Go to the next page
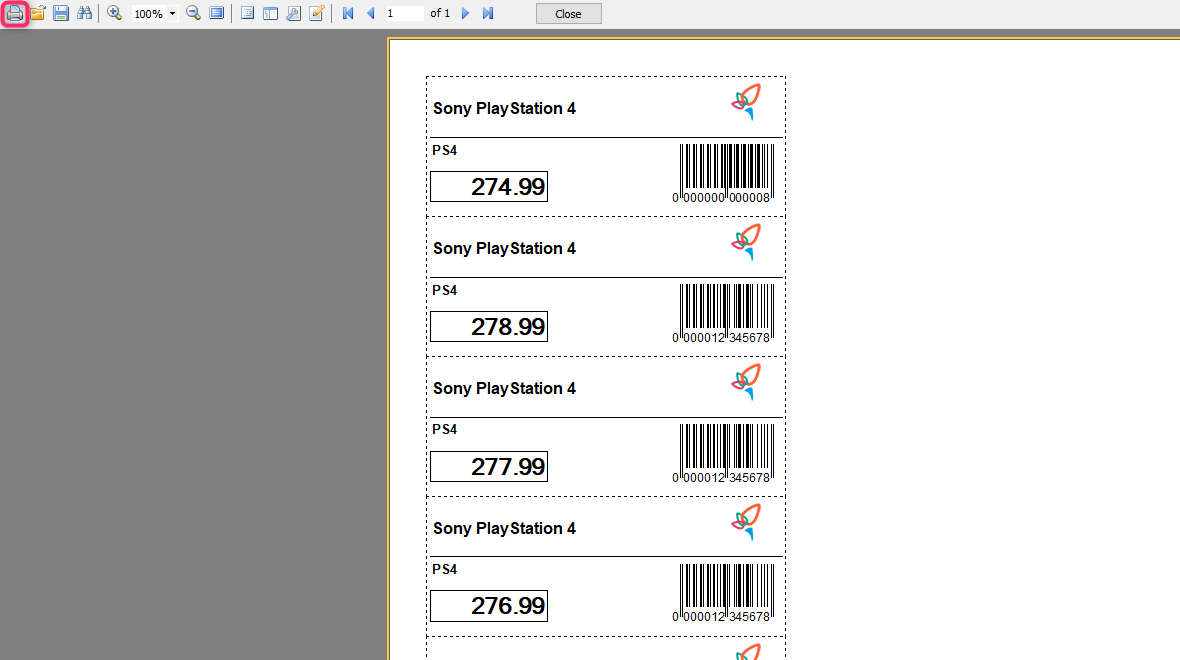Image resolution: width=1180 pixels, height=660 pixels. pyautogui.click(x=465, y=14)
